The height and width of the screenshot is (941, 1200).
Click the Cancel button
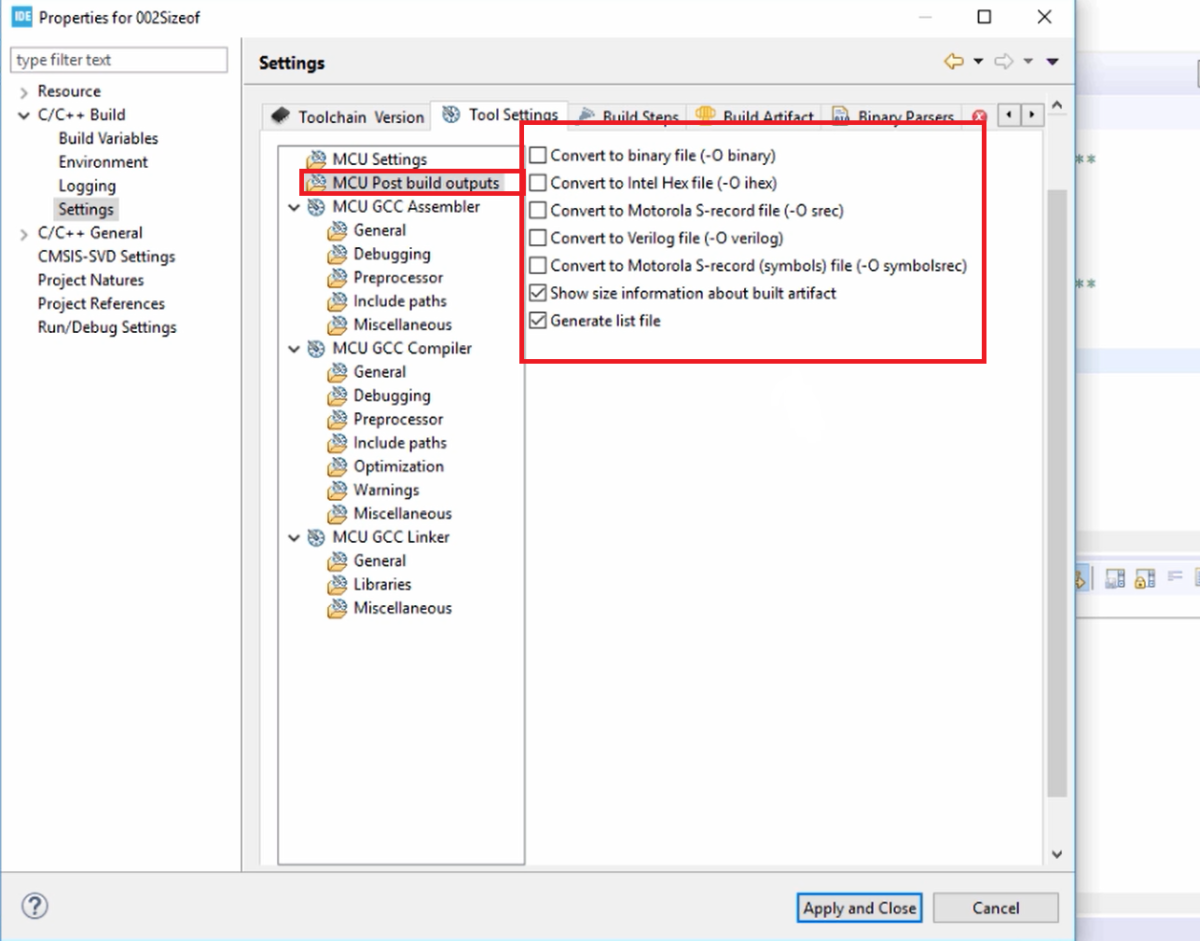pyautogui.click(x=996, y=908)
